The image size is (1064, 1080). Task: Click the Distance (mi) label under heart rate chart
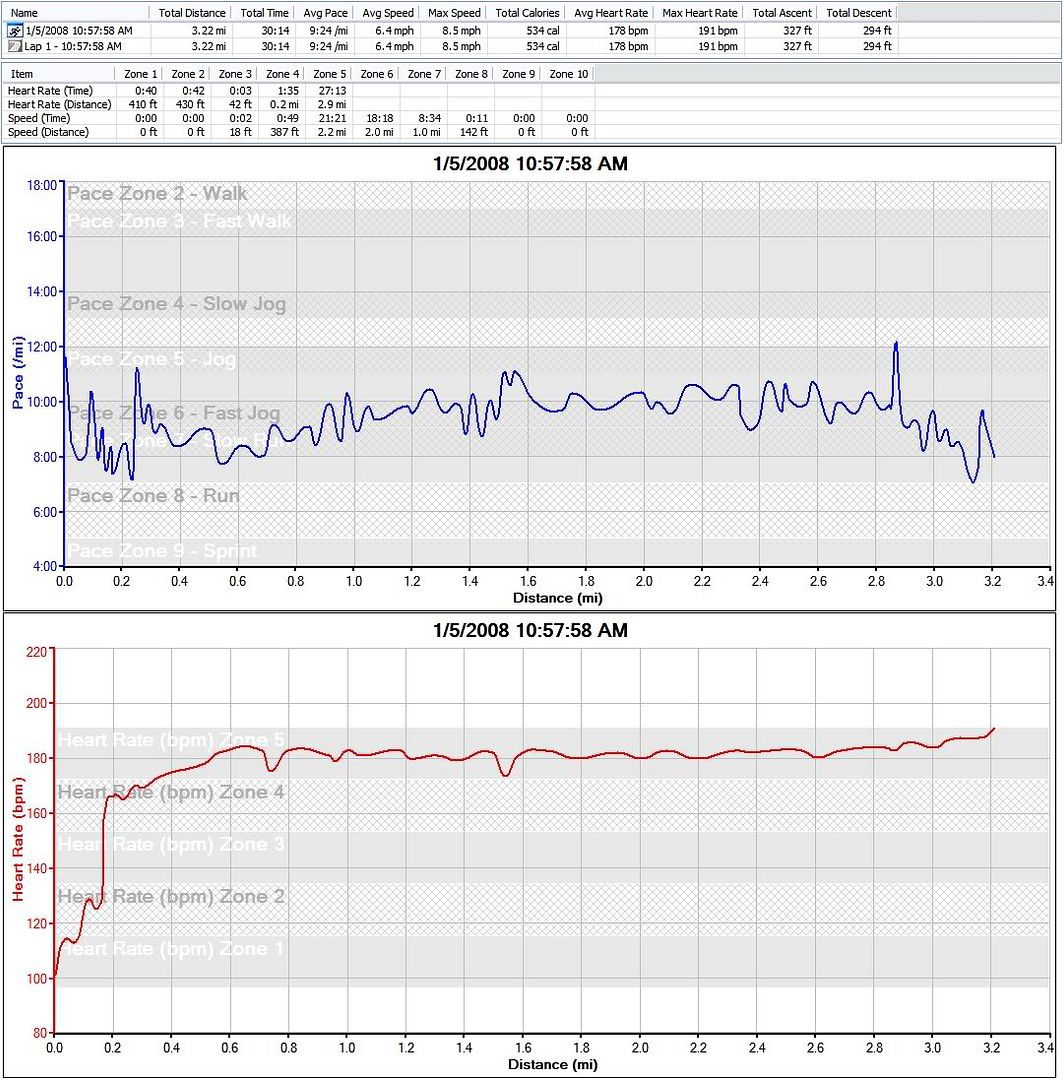coord(552,1065)
